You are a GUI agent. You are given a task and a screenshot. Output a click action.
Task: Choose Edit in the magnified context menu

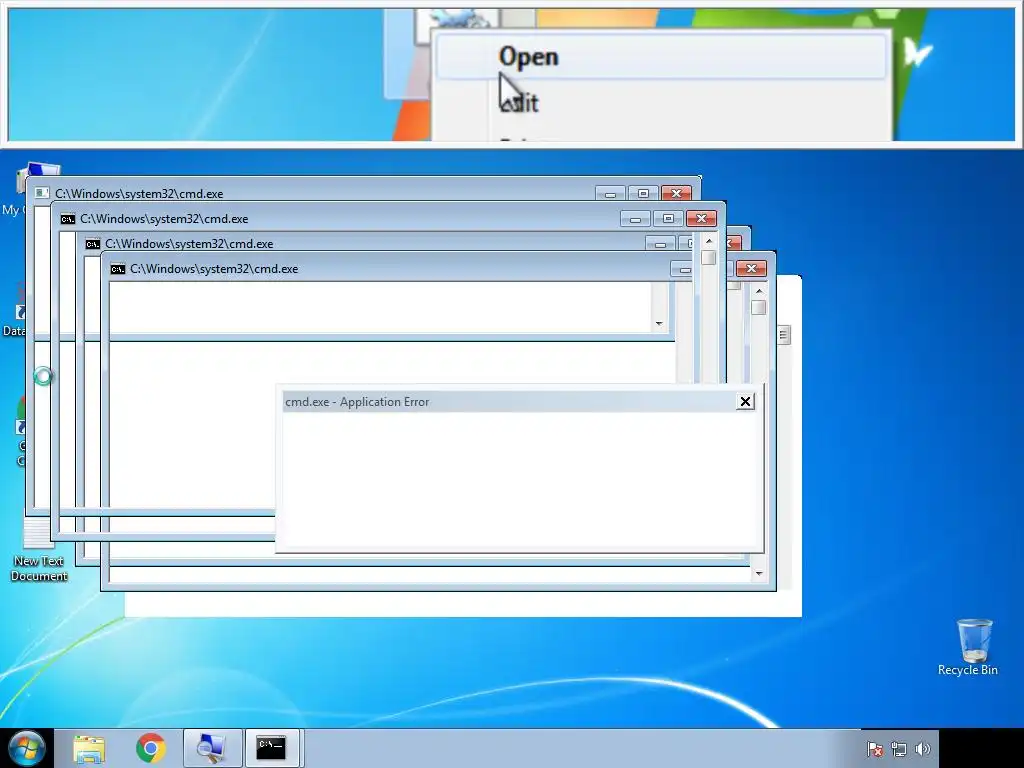(519, 103)
